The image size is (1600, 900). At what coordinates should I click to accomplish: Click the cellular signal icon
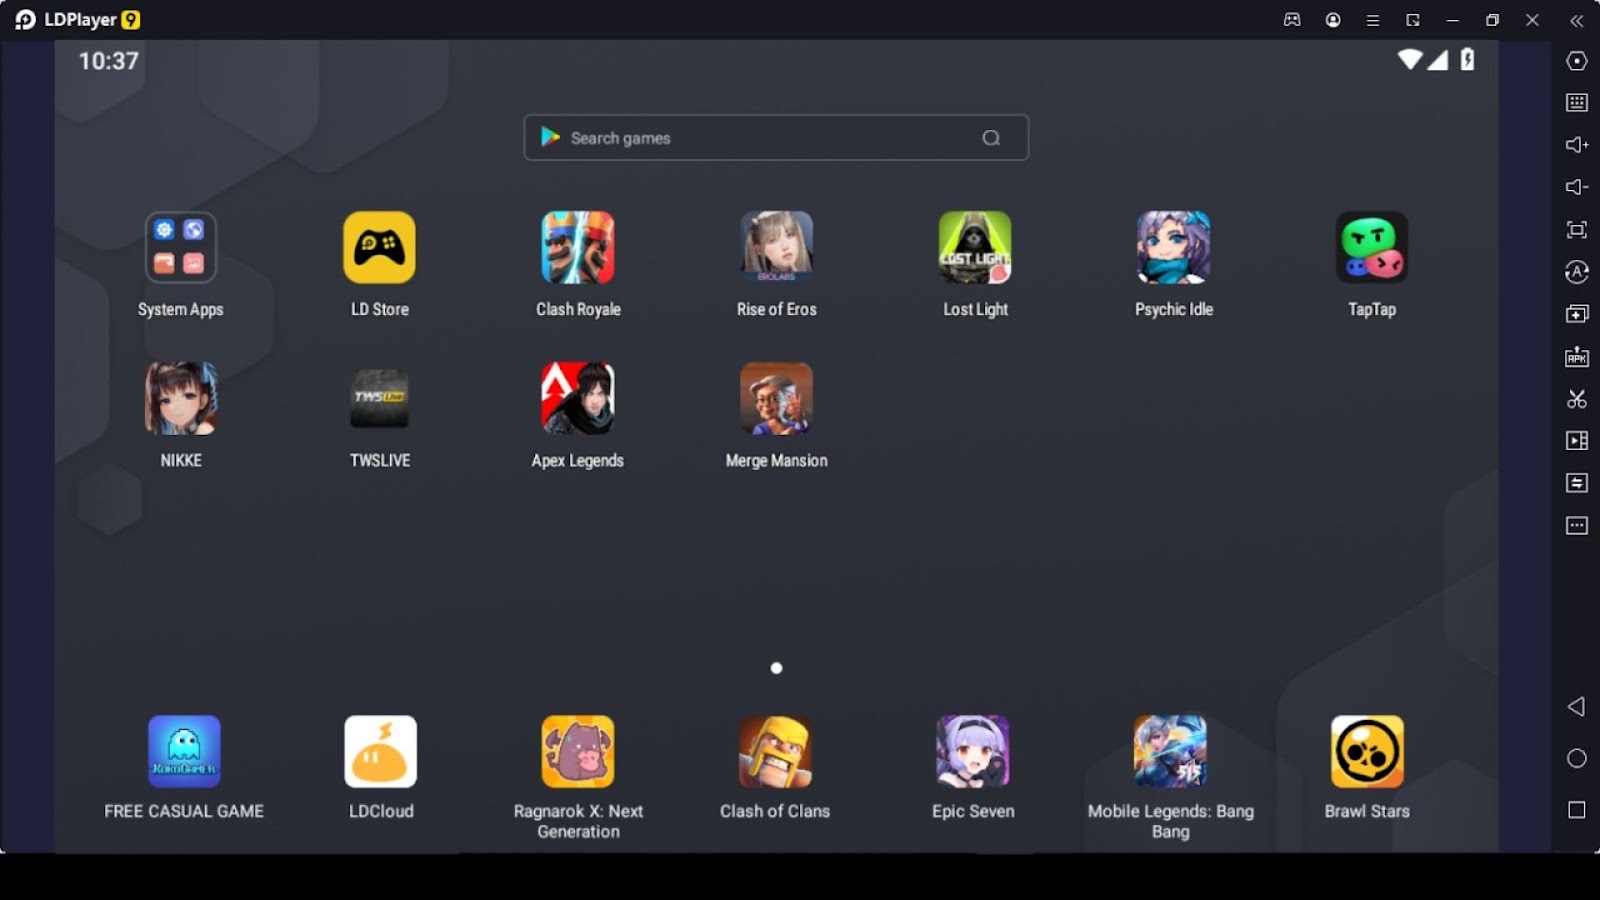click(x=1438, y=60)
